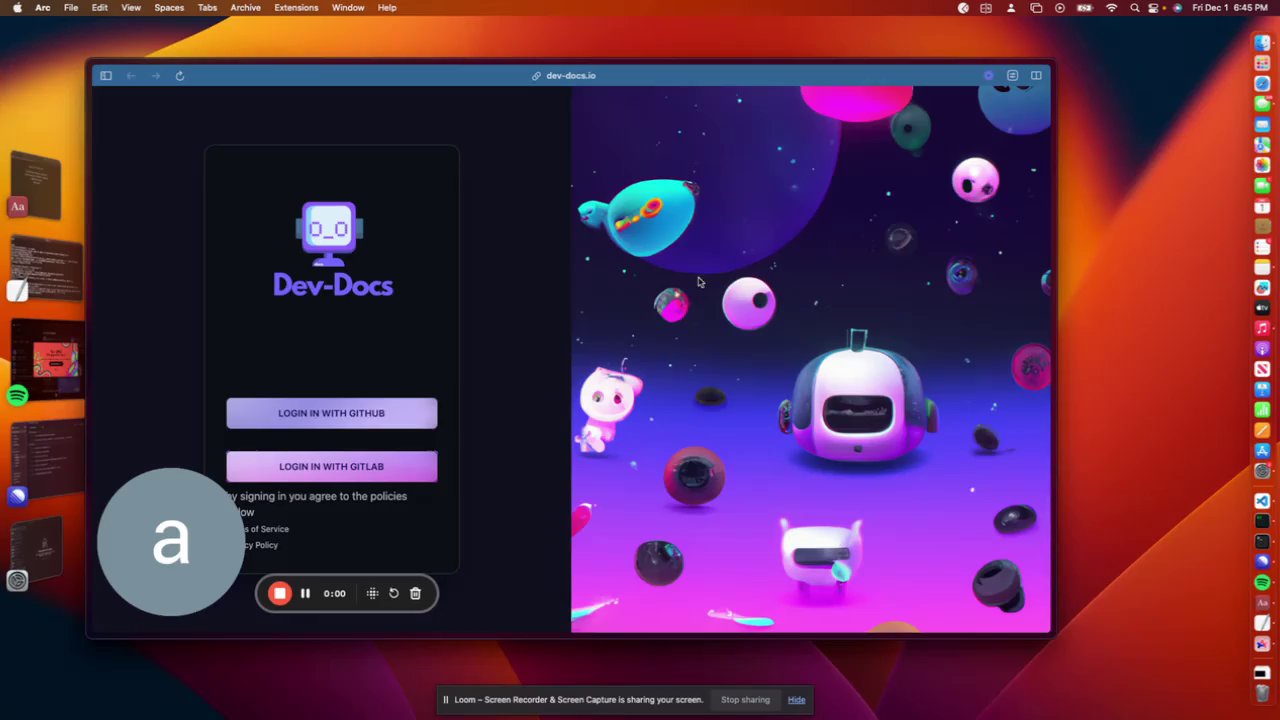The image size is (1280, 720).
Task: Click the Loom camera bubble showing letter a
Action: (x=171, y=541)
